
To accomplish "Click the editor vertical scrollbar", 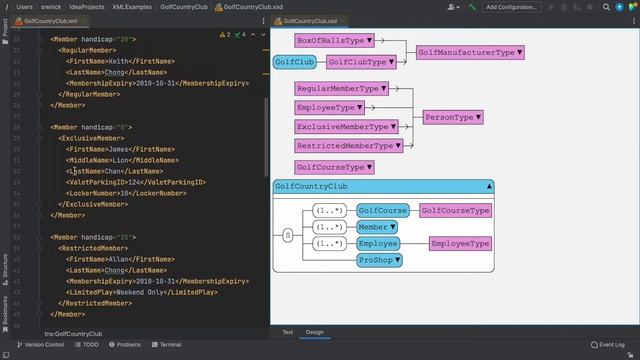I will coord(267,137).
